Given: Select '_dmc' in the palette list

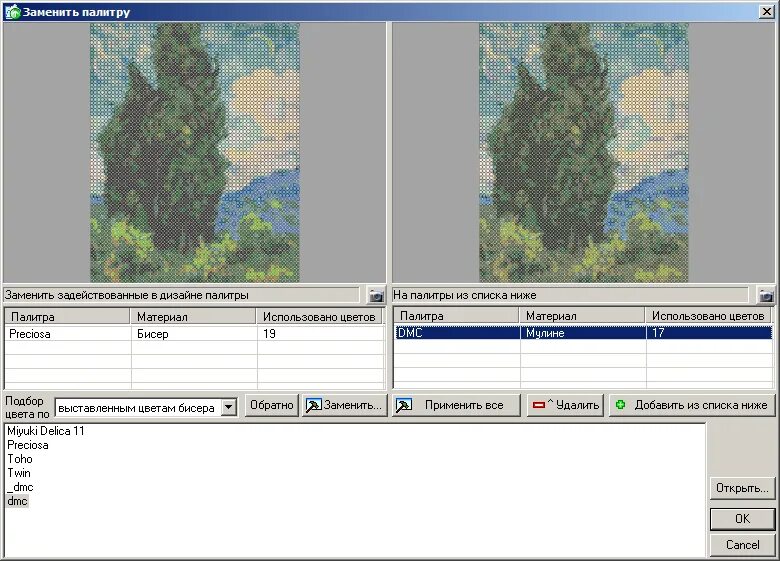Looking at the screenshot, I should pos(20,487).
